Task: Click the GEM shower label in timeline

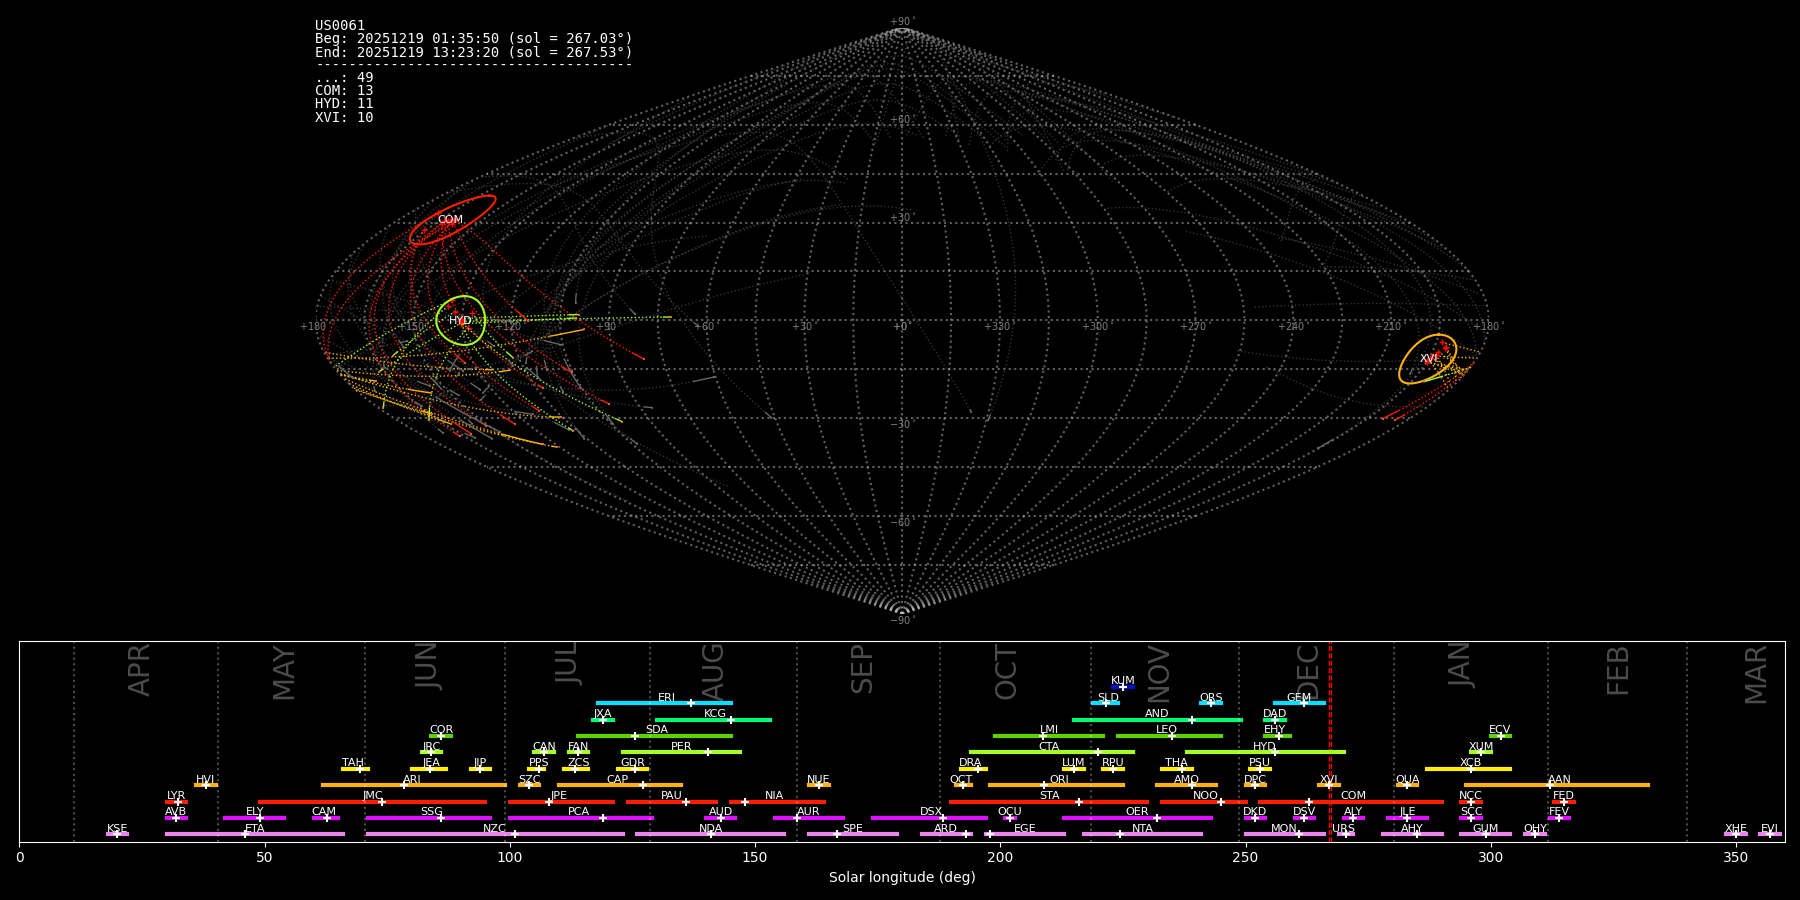Action: pyautogui.click(x=1299, y=698)
